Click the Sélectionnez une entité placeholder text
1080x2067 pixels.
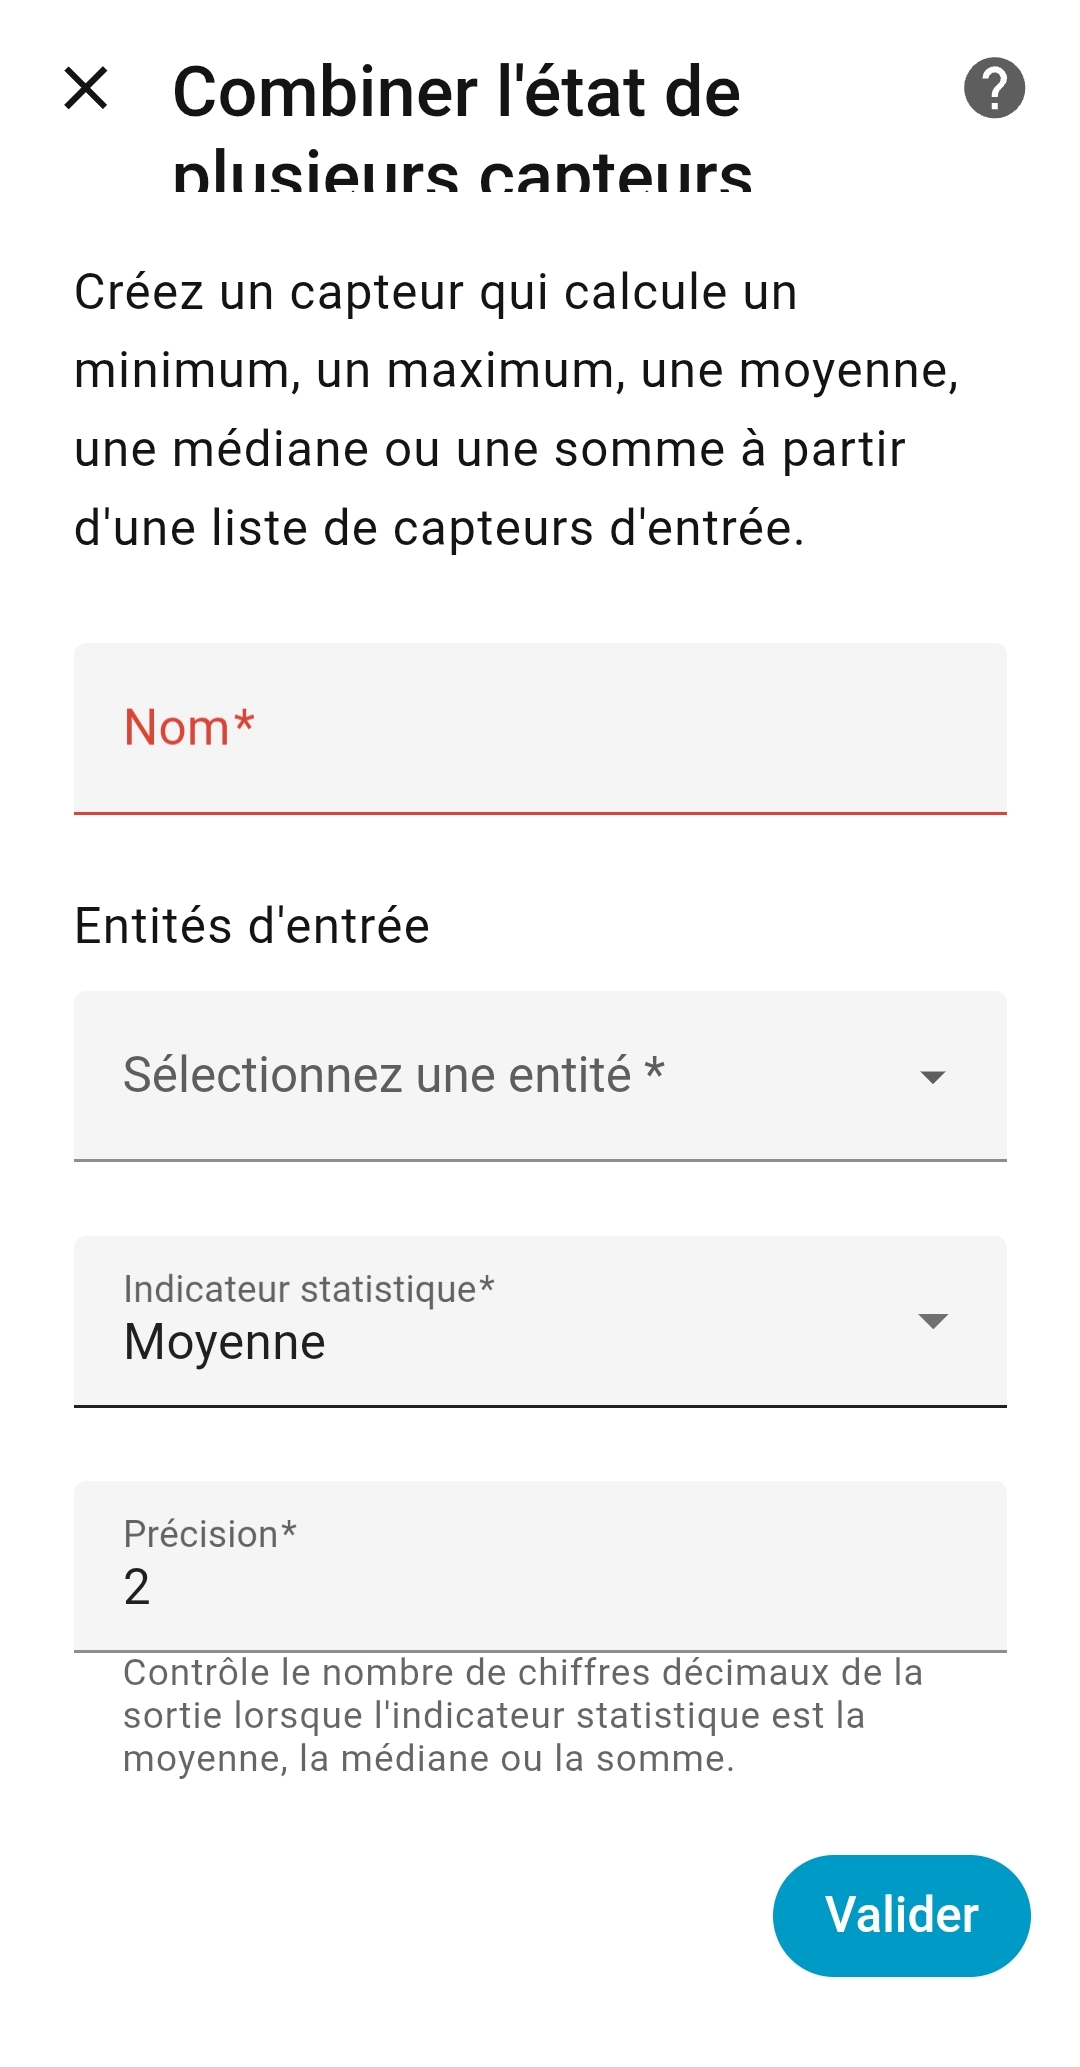(393, 1076)
